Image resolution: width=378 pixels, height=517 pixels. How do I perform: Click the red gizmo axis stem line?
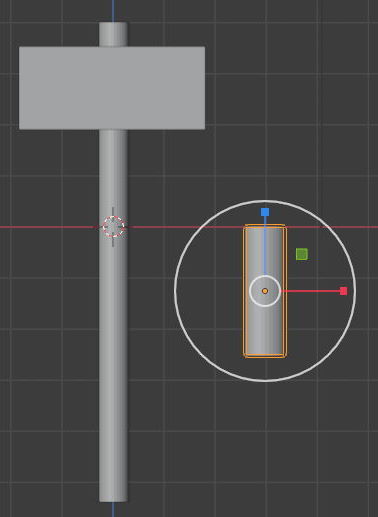pyautogui.click(x=310, y=291)
